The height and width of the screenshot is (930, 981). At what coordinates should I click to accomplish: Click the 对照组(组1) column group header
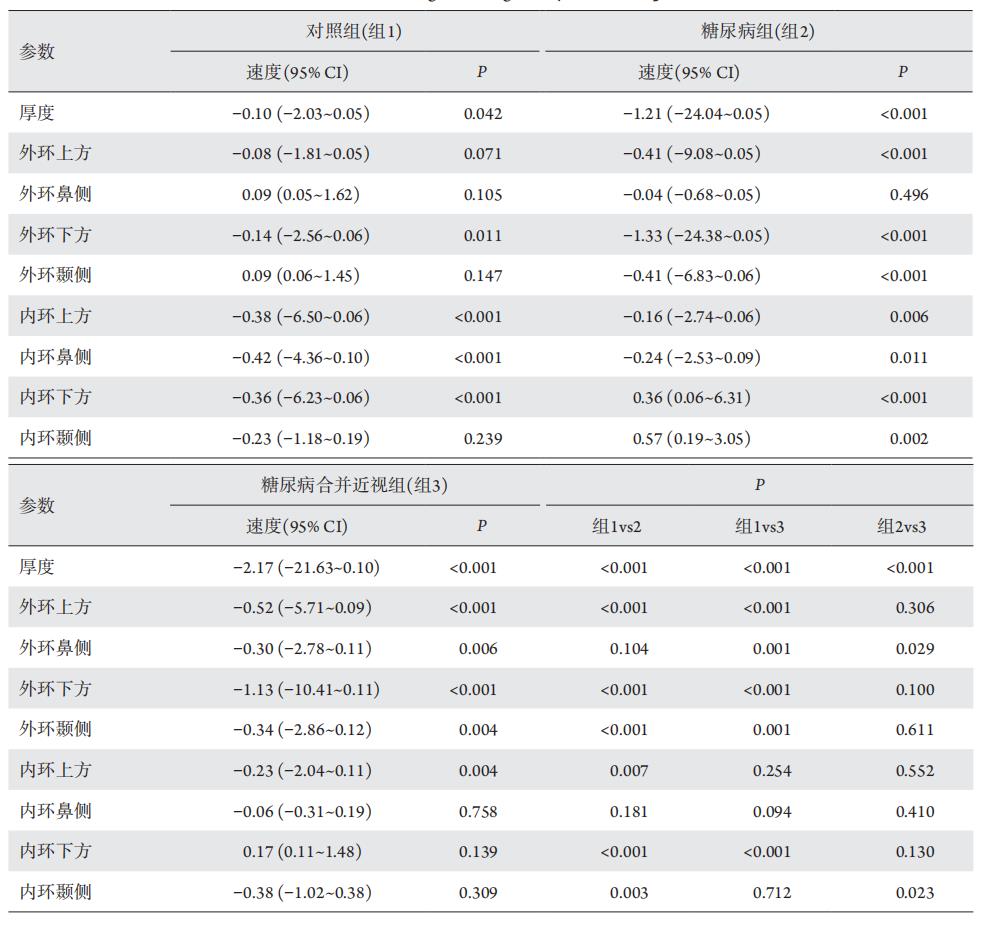click(353, 32)
